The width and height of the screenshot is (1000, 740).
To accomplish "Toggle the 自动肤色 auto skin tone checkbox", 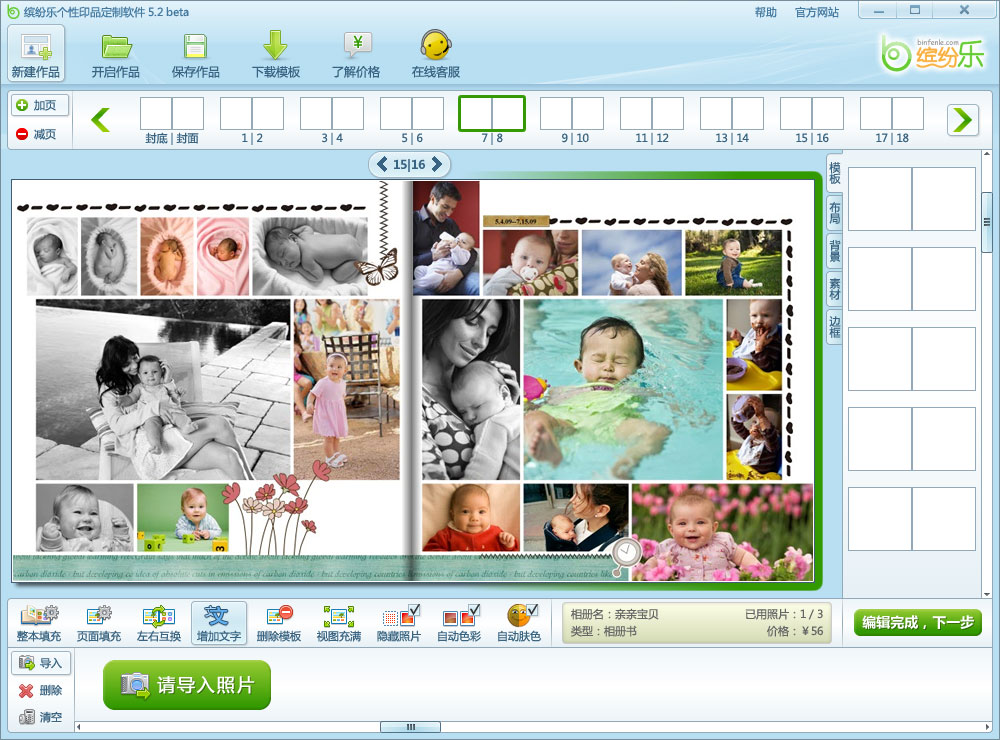I will (533, 610).
